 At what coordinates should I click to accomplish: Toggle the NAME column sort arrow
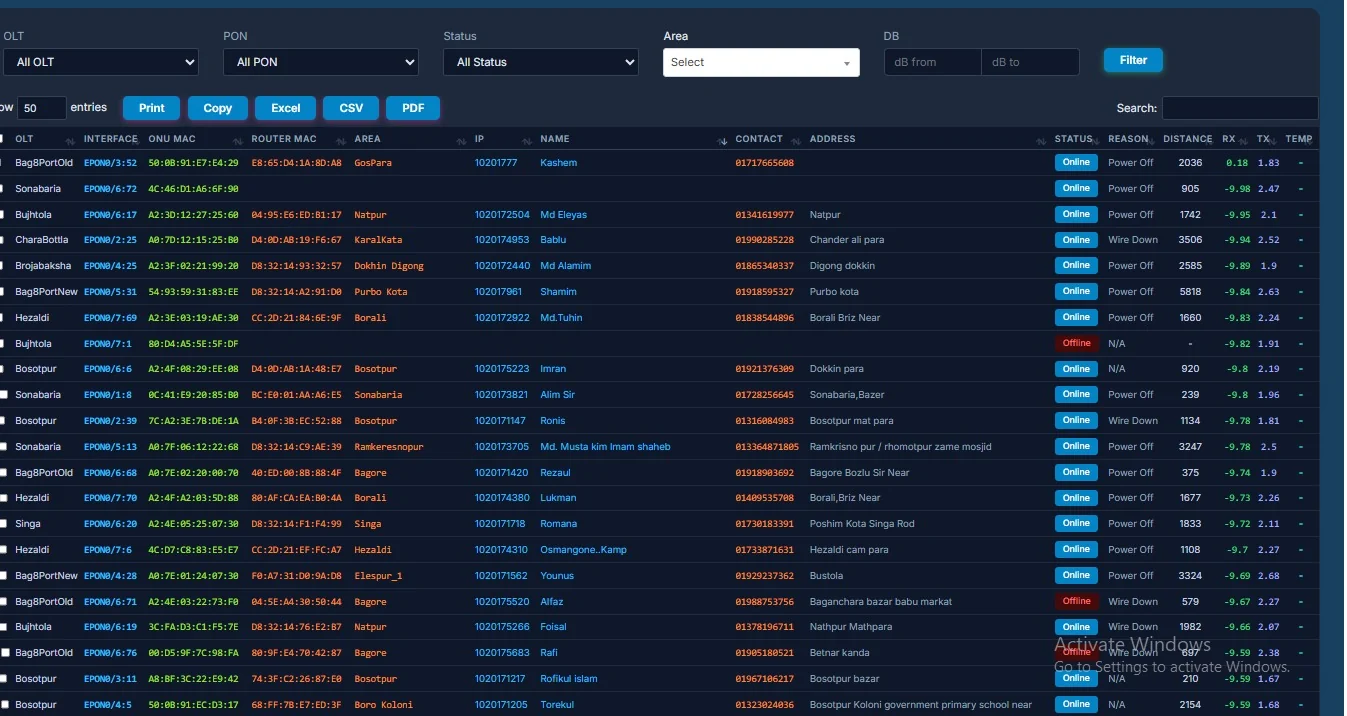[723, 140]
